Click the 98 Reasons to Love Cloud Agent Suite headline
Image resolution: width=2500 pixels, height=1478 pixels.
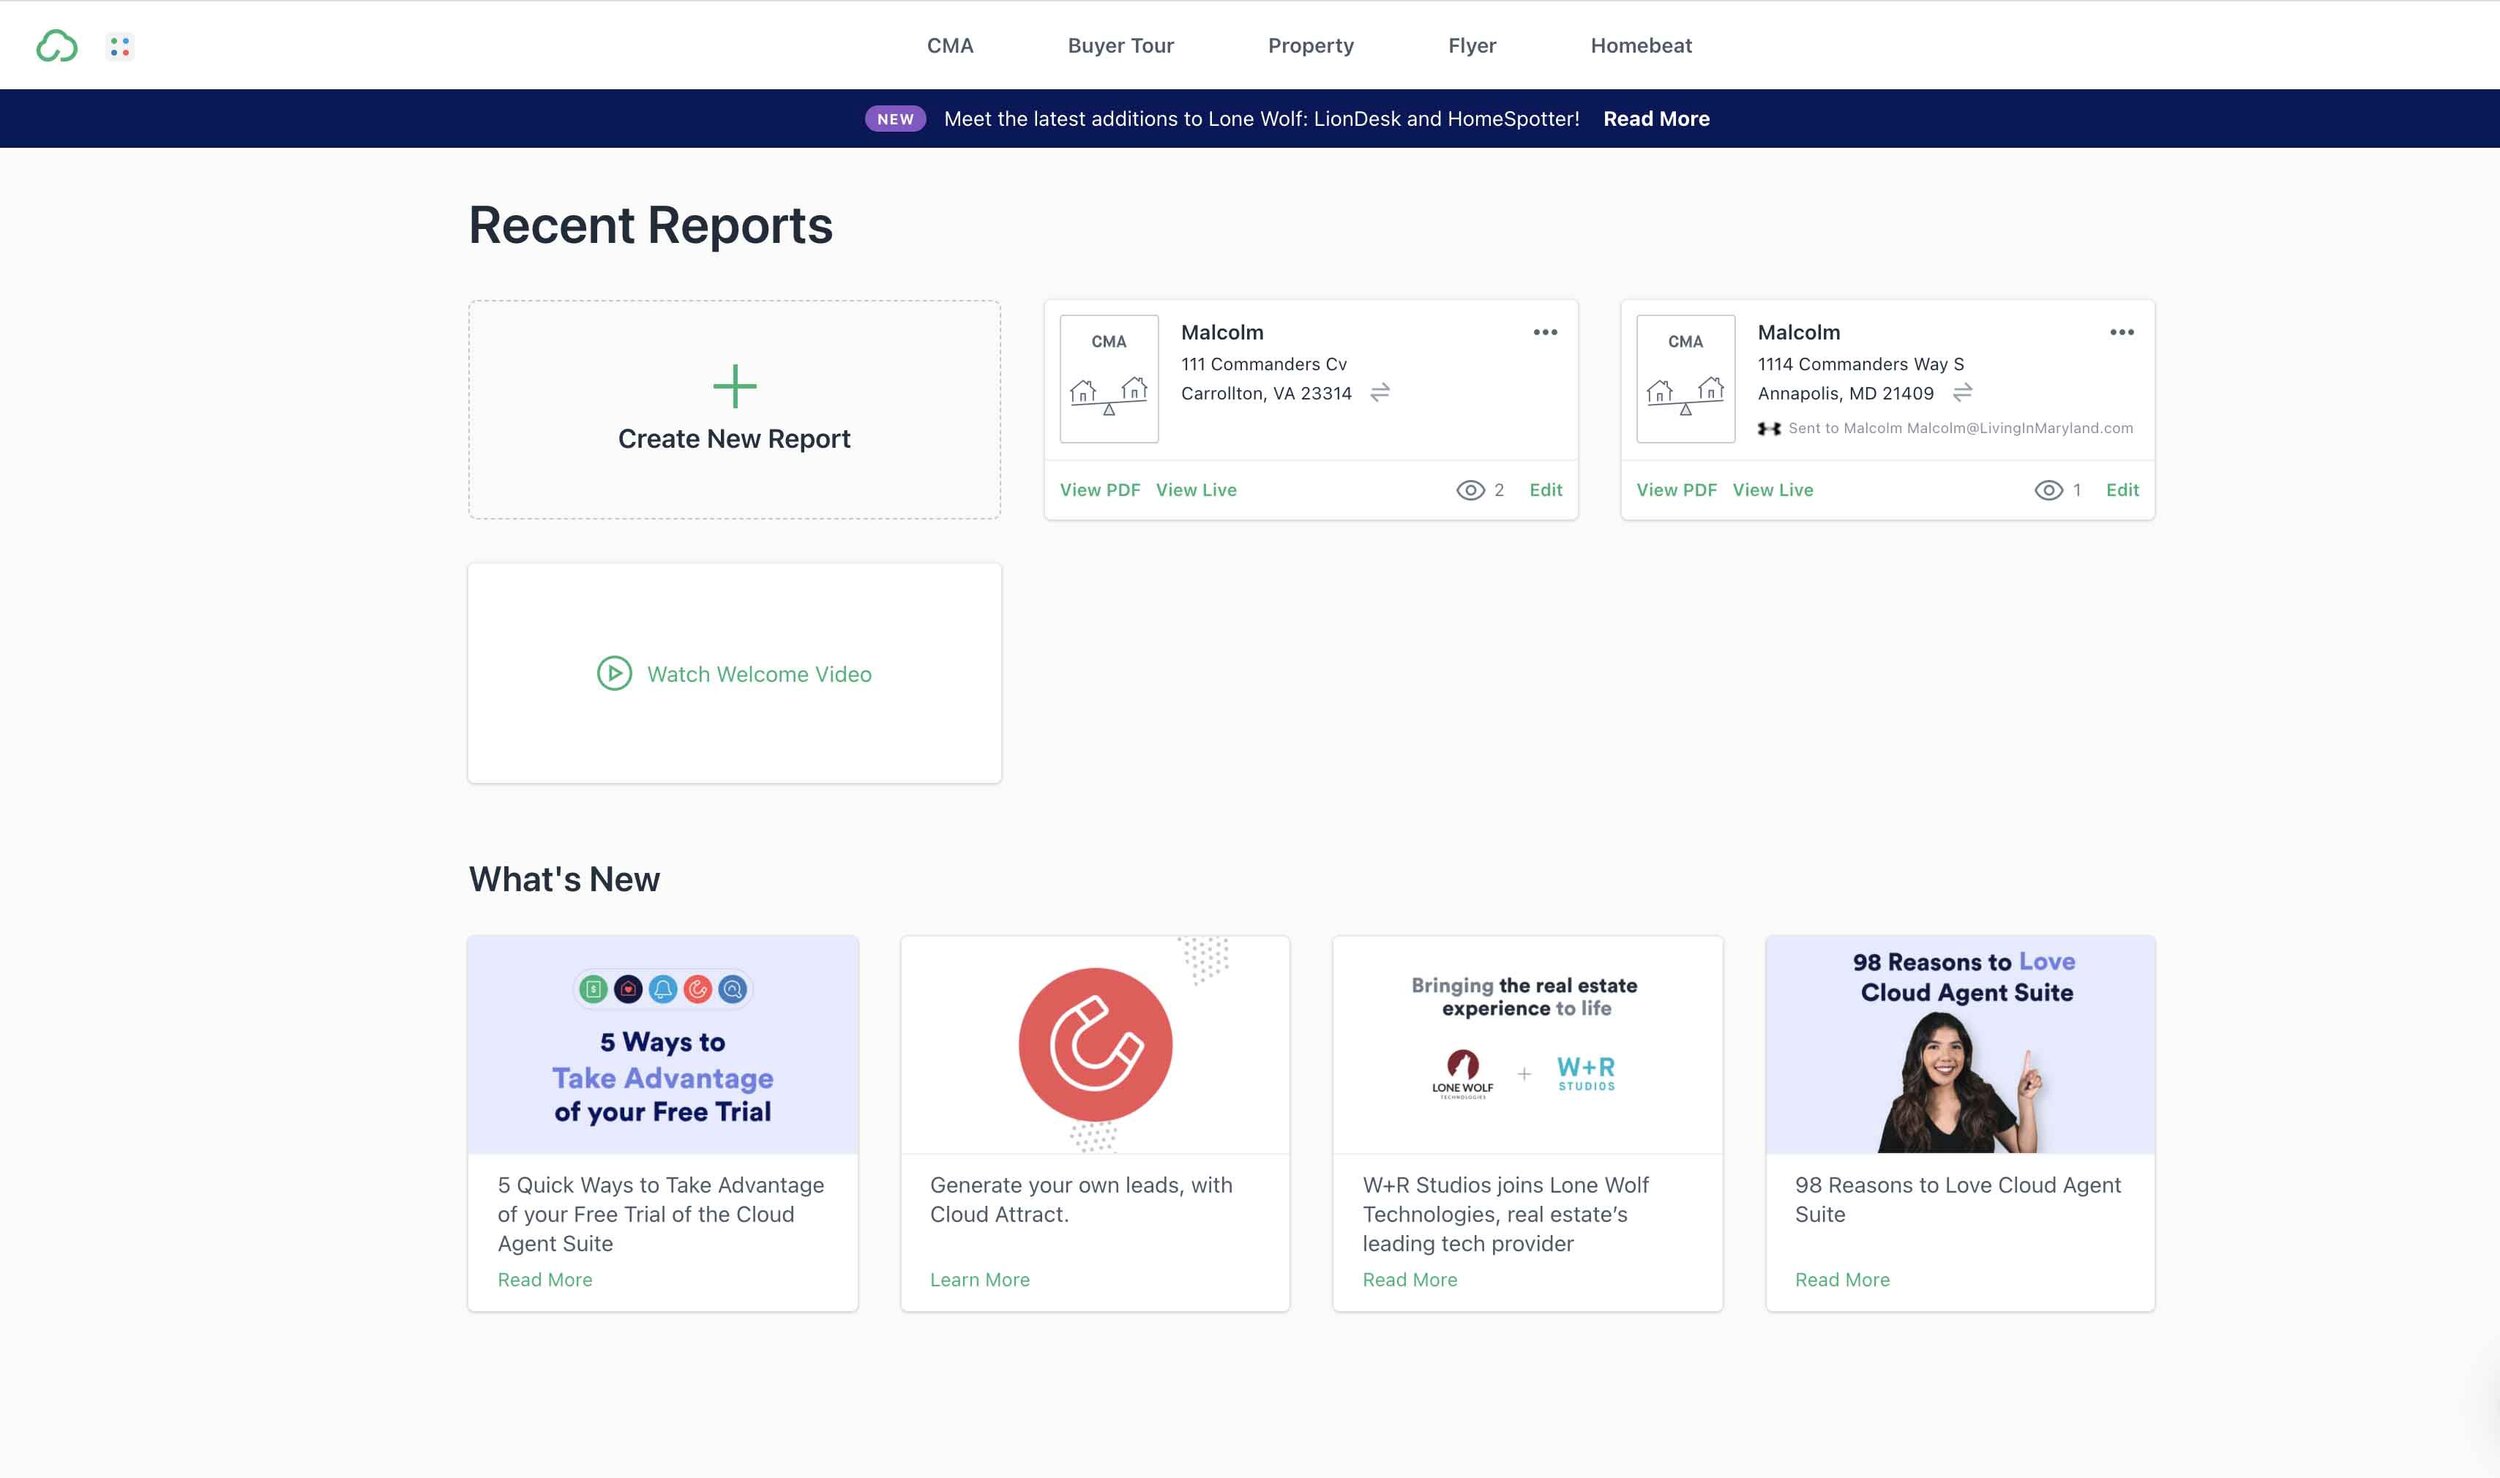(1957, 1199)
